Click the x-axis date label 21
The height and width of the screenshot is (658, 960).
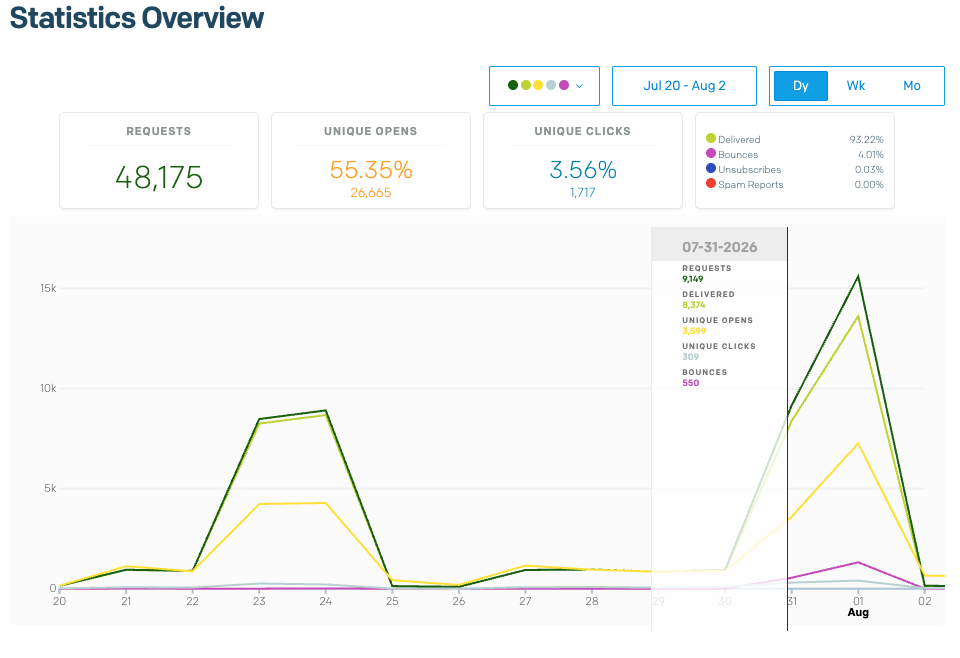(x=126, y=601)
